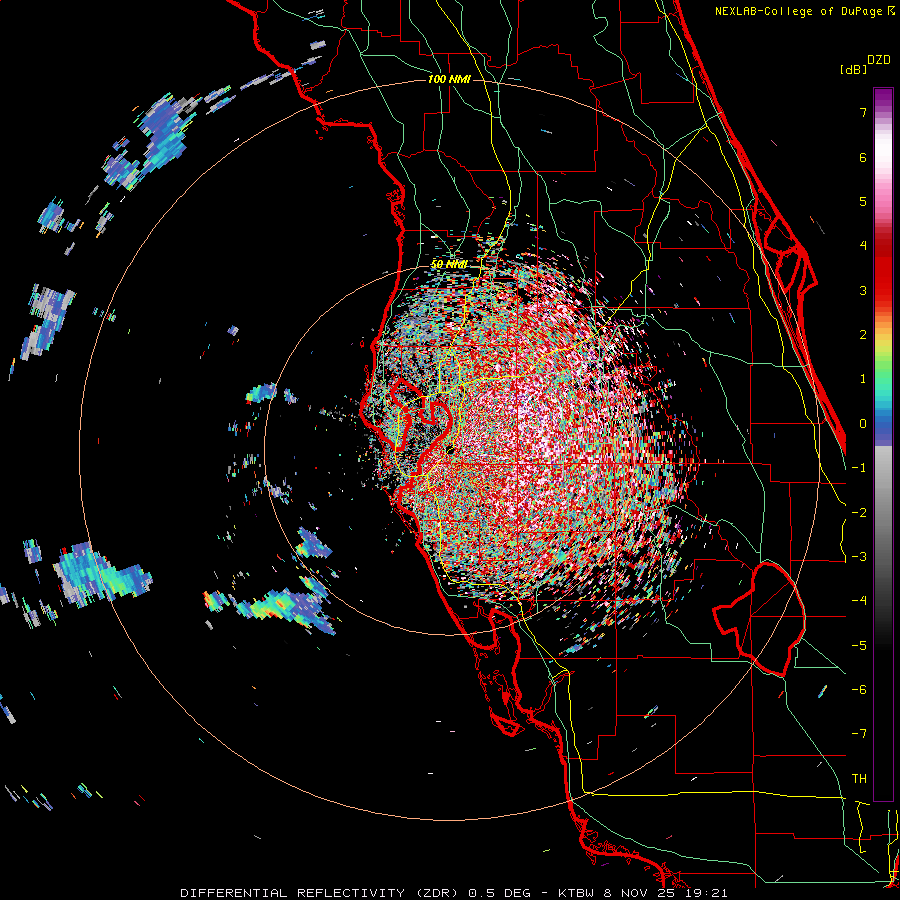Click the [dB] units label
Image resolution: width=900 pixels, height=900 pixels.
pos(854,69)
